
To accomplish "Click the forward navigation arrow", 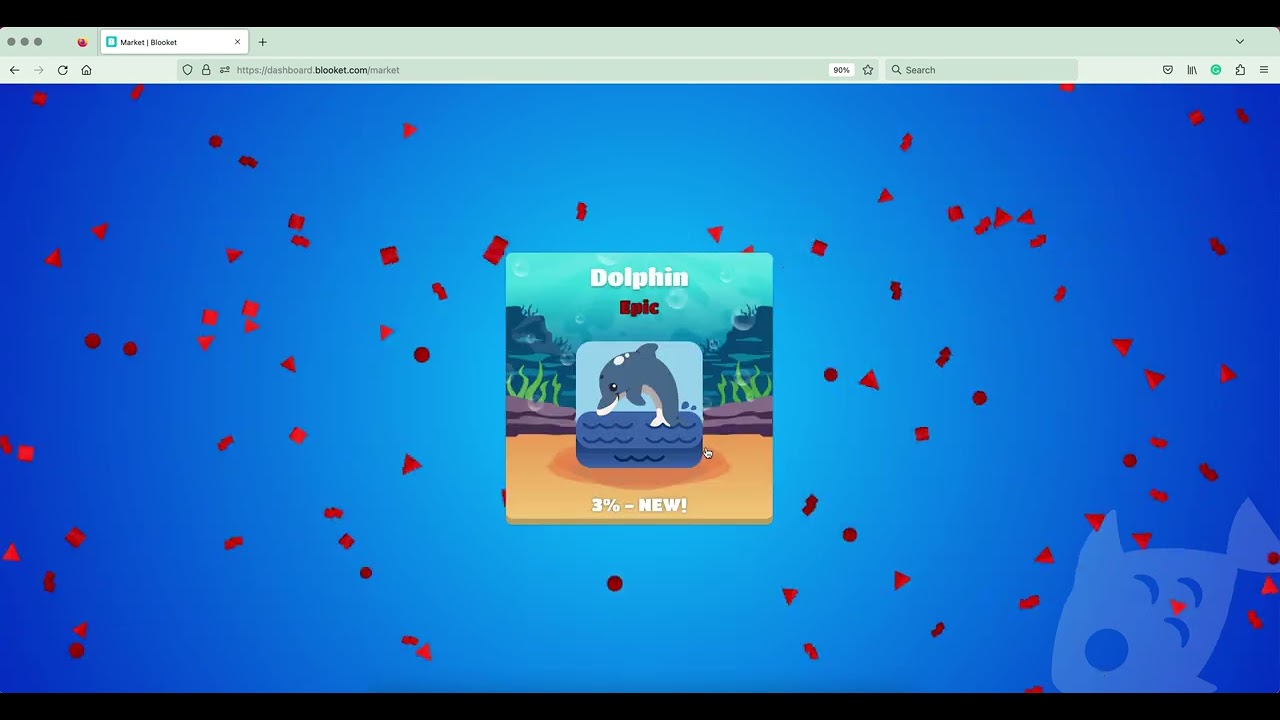I will pos(38,70).
